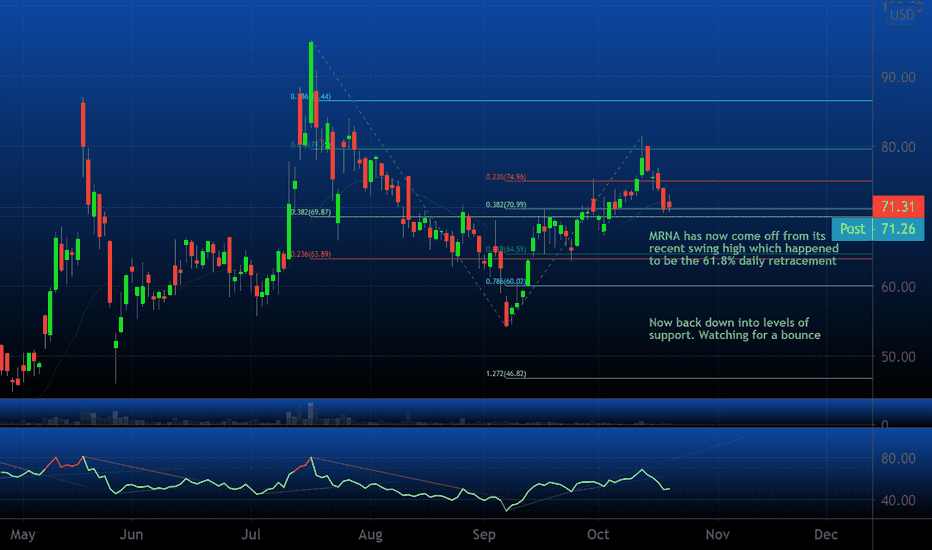Image resolution: width=932 pixels, height=550 pixels.
Task: Select the 0.236(63.89) Fibonacci label
Action: pyautogui.click(x=311, y=254)
